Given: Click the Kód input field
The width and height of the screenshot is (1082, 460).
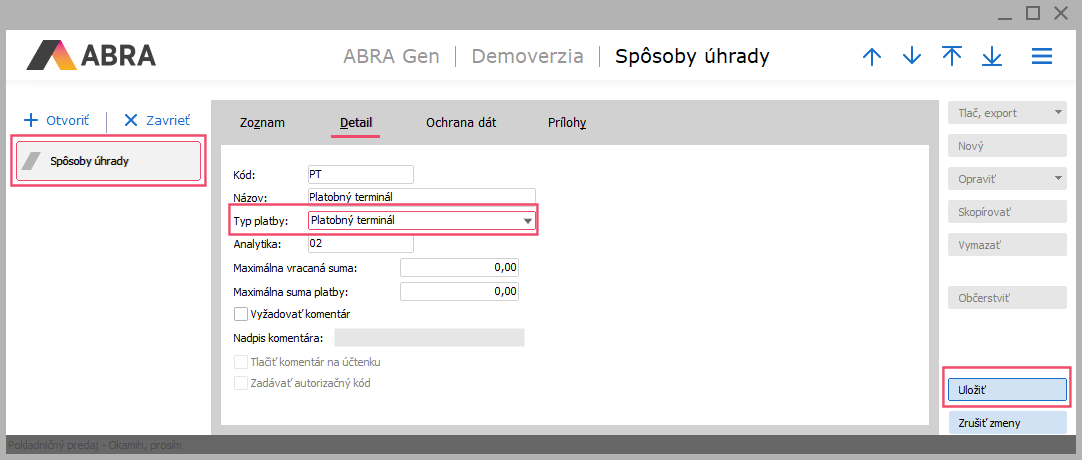Looking at the screenshot, I should point(360,174).
